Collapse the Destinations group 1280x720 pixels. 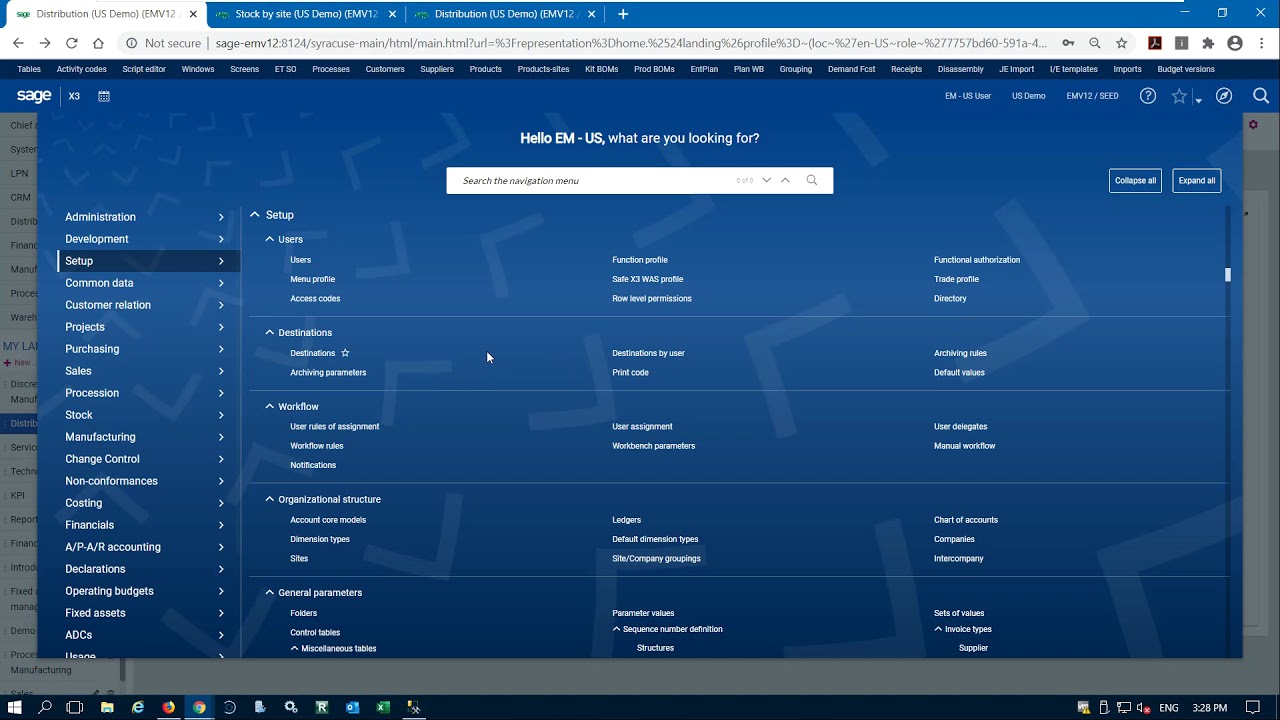point(269,332)
